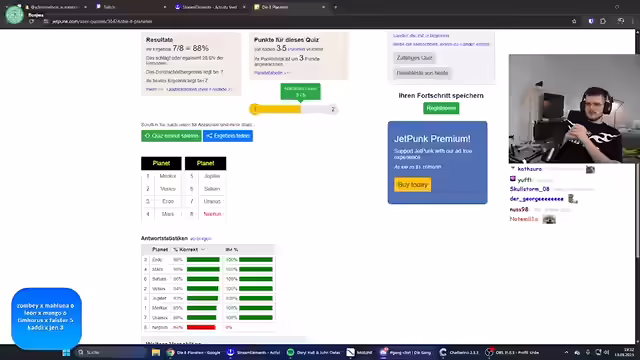Focus the jetpunk.com address bar
Image resolution: width=640 pixels, height=360 pixels.
tap(302, 21)
